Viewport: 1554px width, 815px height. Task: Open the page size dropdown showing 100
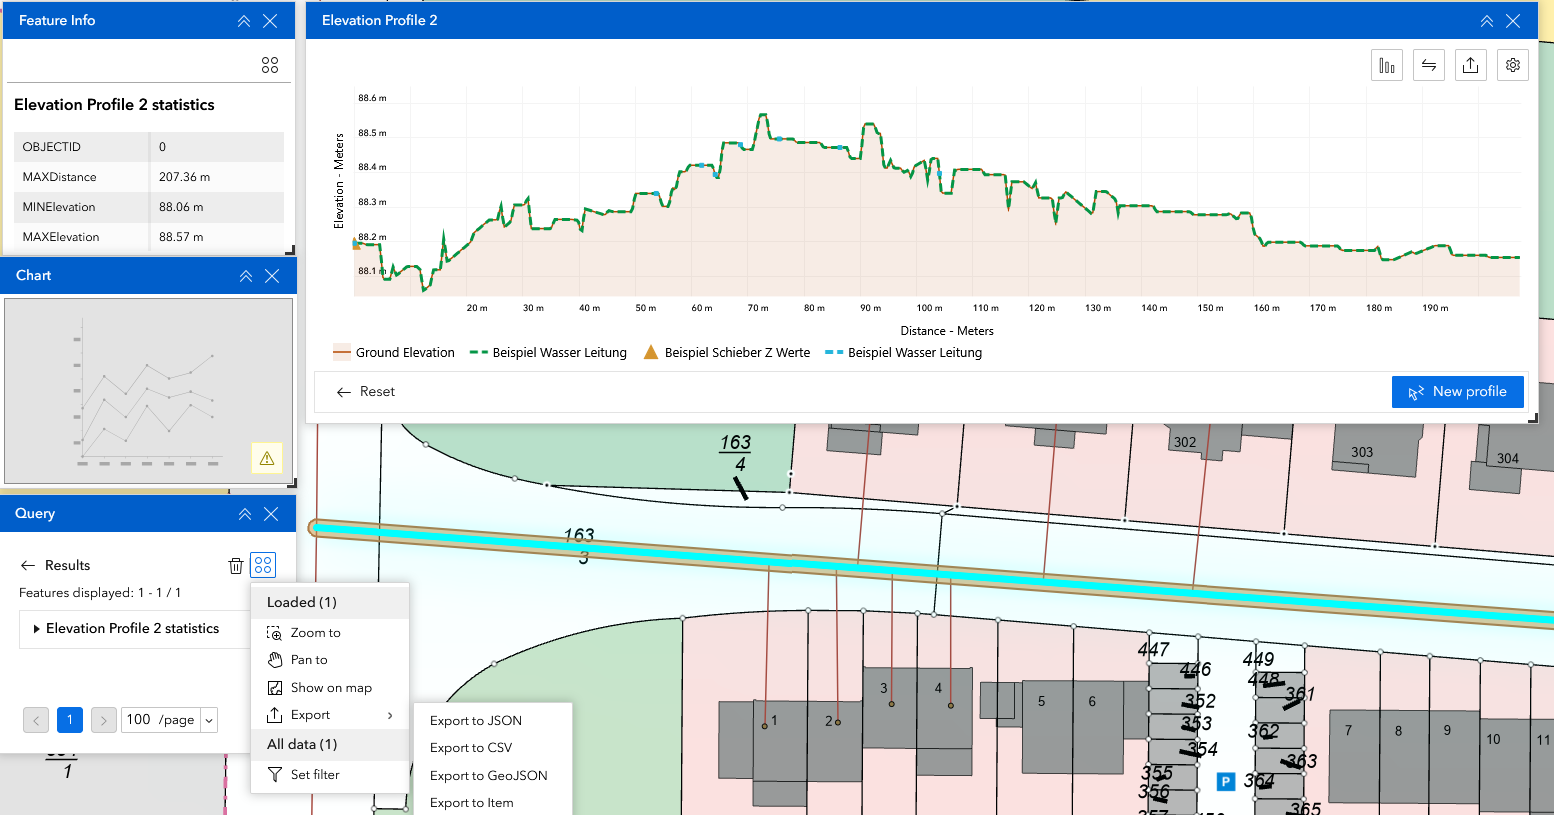click(x=169, y=719)
